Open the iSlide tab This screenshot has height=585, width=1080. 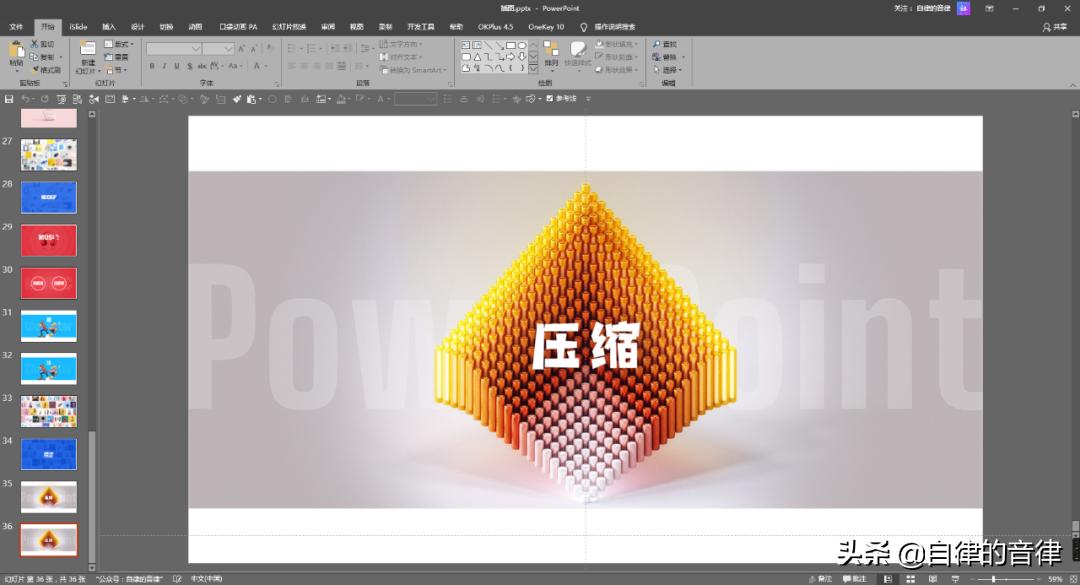click(x=79, y=27)
